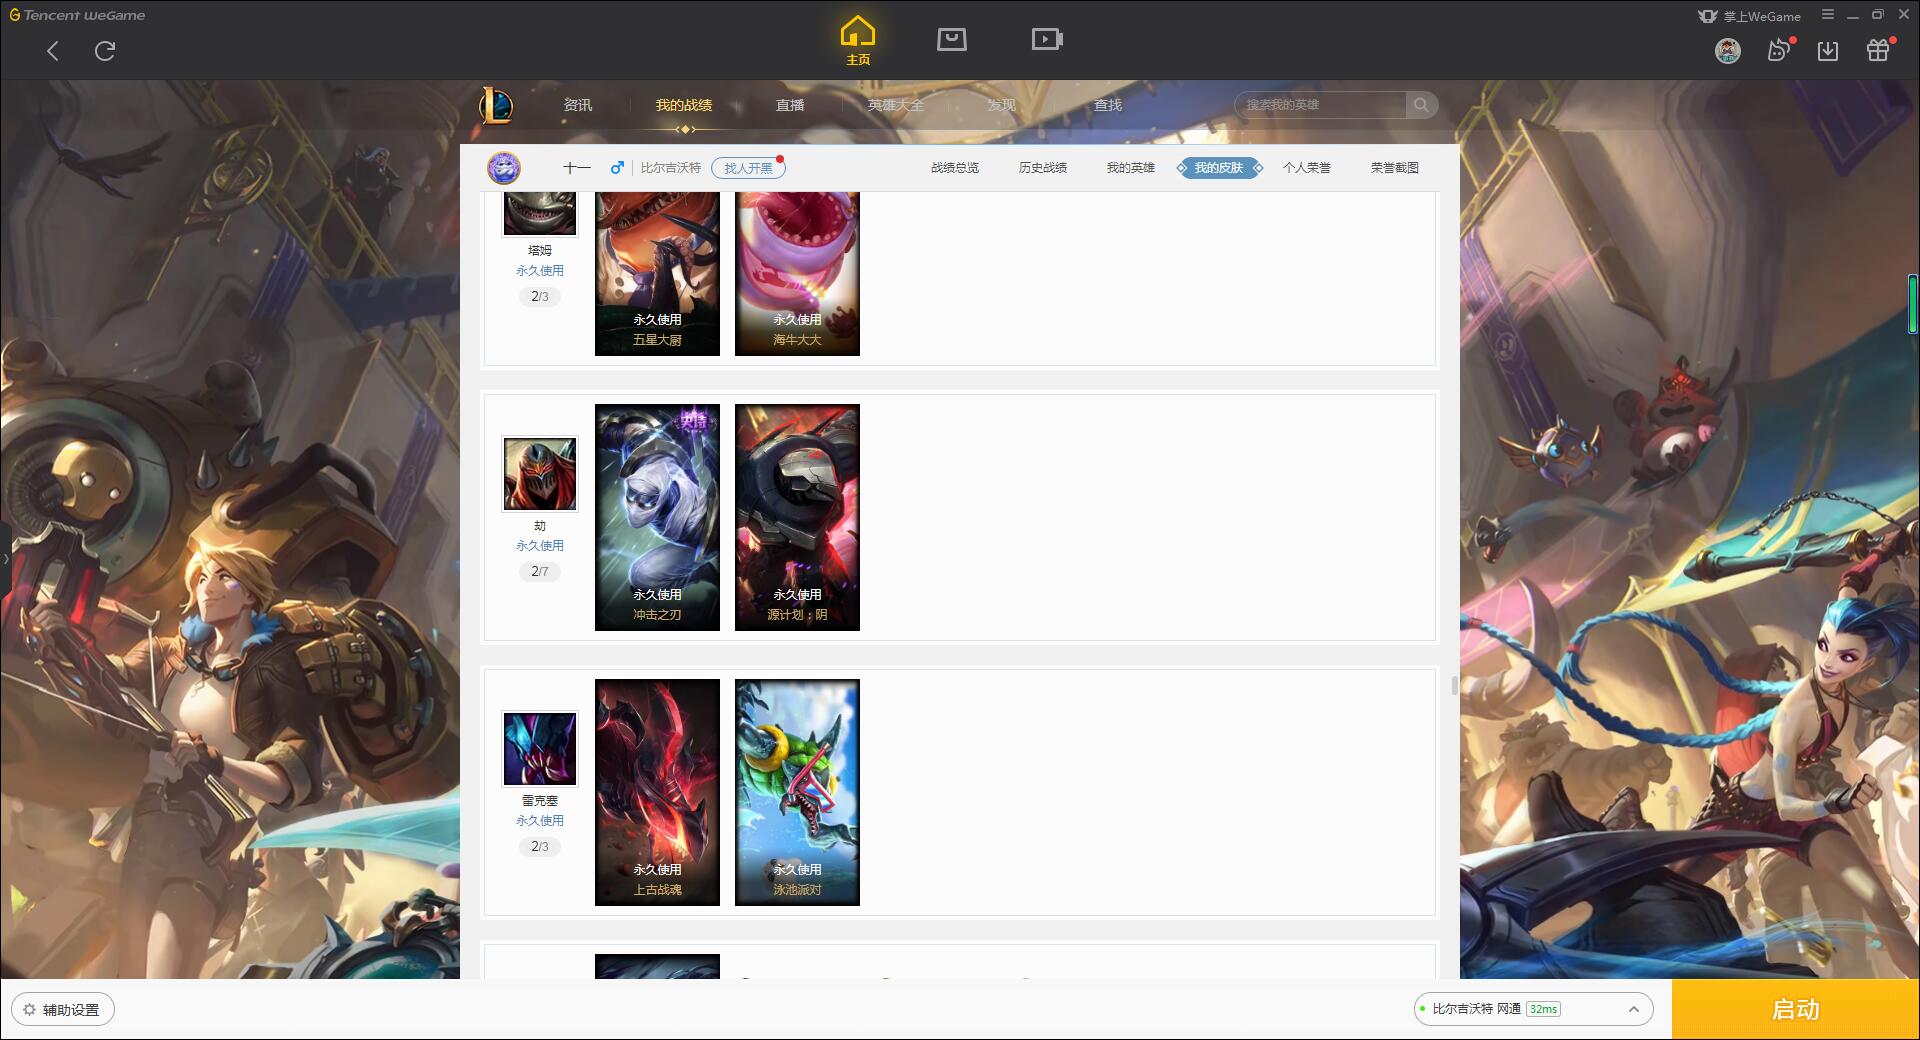The width and height of the screenshot is (1920, 1040).
Task: Click the 找人开黑 button
Action: (748, 168)
